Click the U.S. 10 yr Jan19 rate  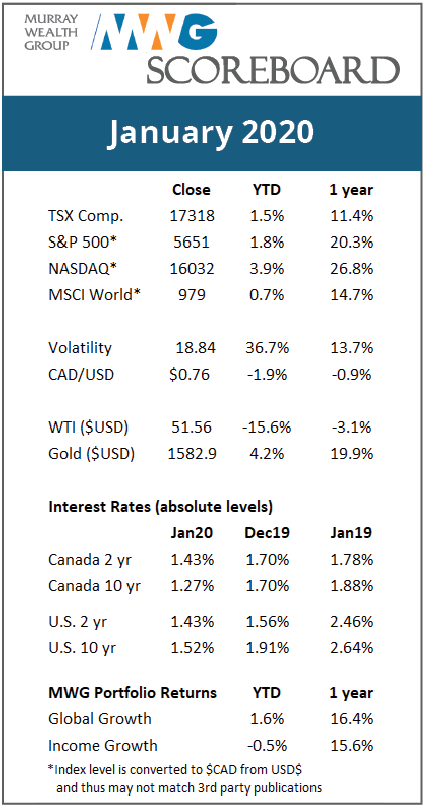tap(352, 647)
